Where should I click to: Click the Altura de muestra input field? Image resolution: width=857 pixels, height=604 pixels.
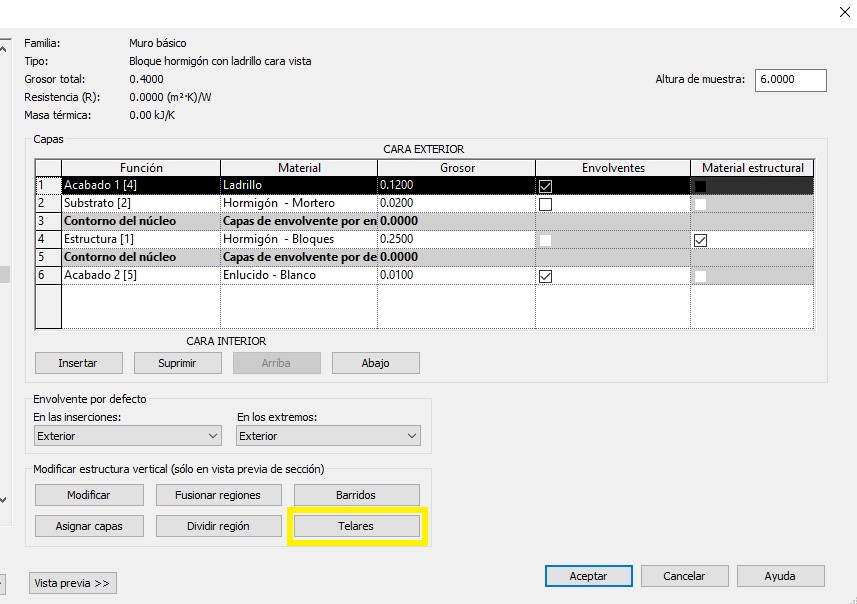tap(790, 80)
